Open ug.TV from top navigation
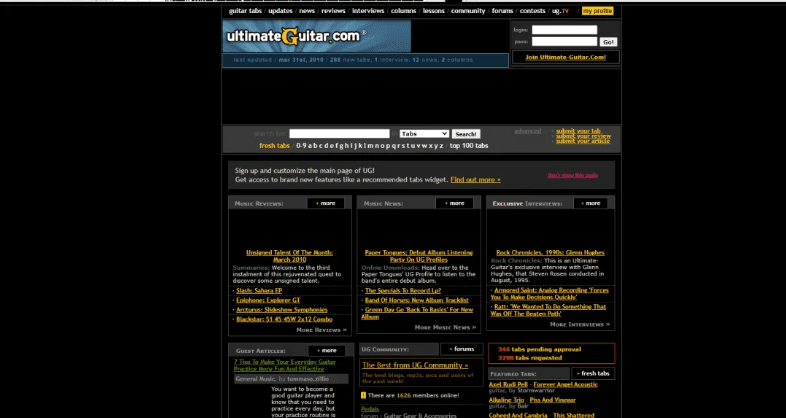The width and height of the screenshot is (786, 418). [x=560, y=11]
